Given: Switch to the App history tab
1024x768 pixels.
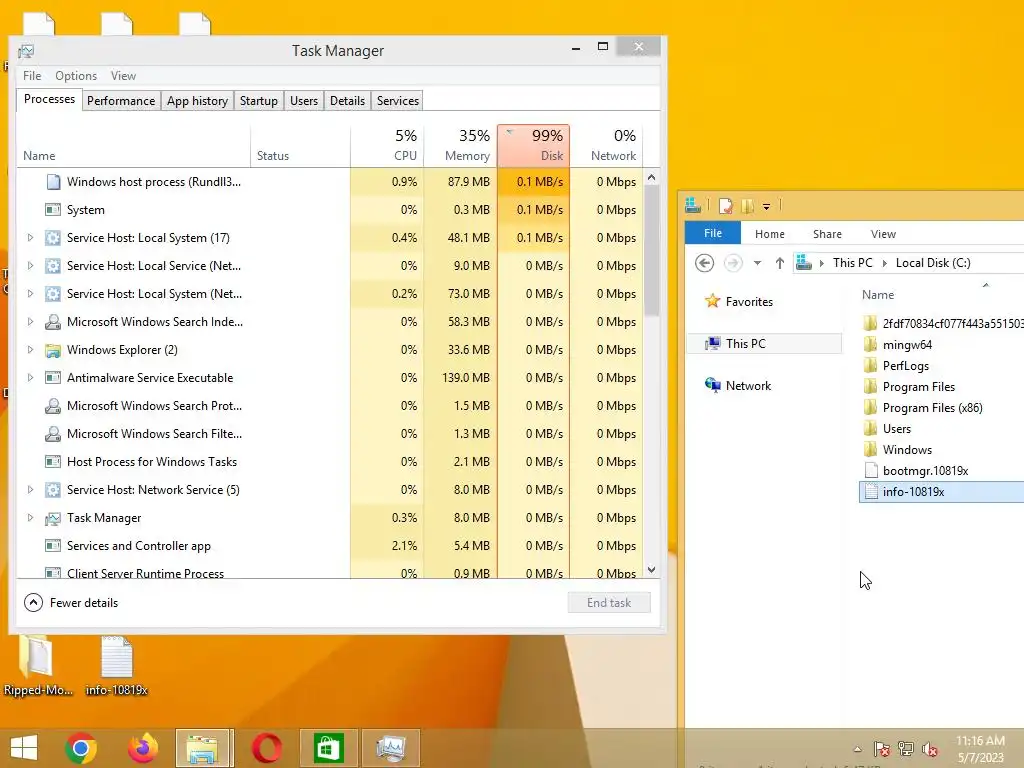Looking at the screenshot, I should (x=197, y=101).
